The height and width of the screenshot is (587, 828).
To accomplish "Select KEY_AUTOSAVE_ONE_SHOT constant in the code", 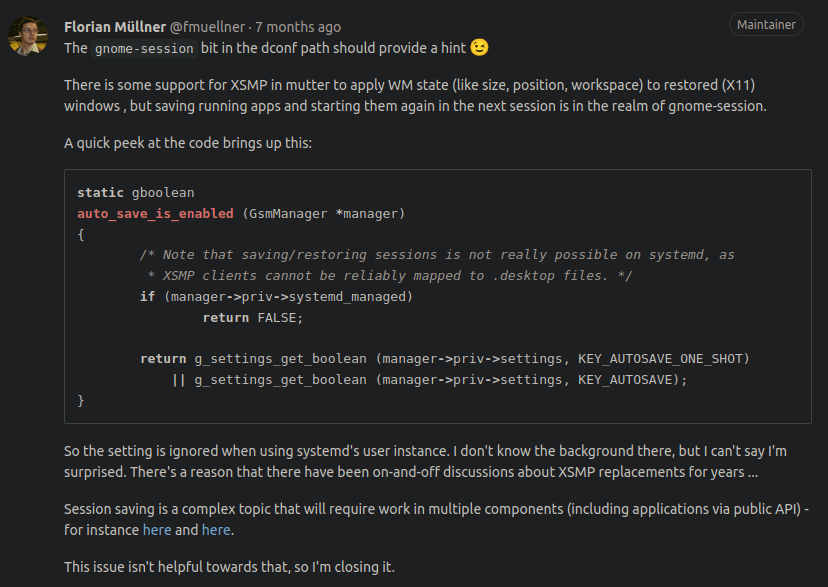I will point(660,359).
